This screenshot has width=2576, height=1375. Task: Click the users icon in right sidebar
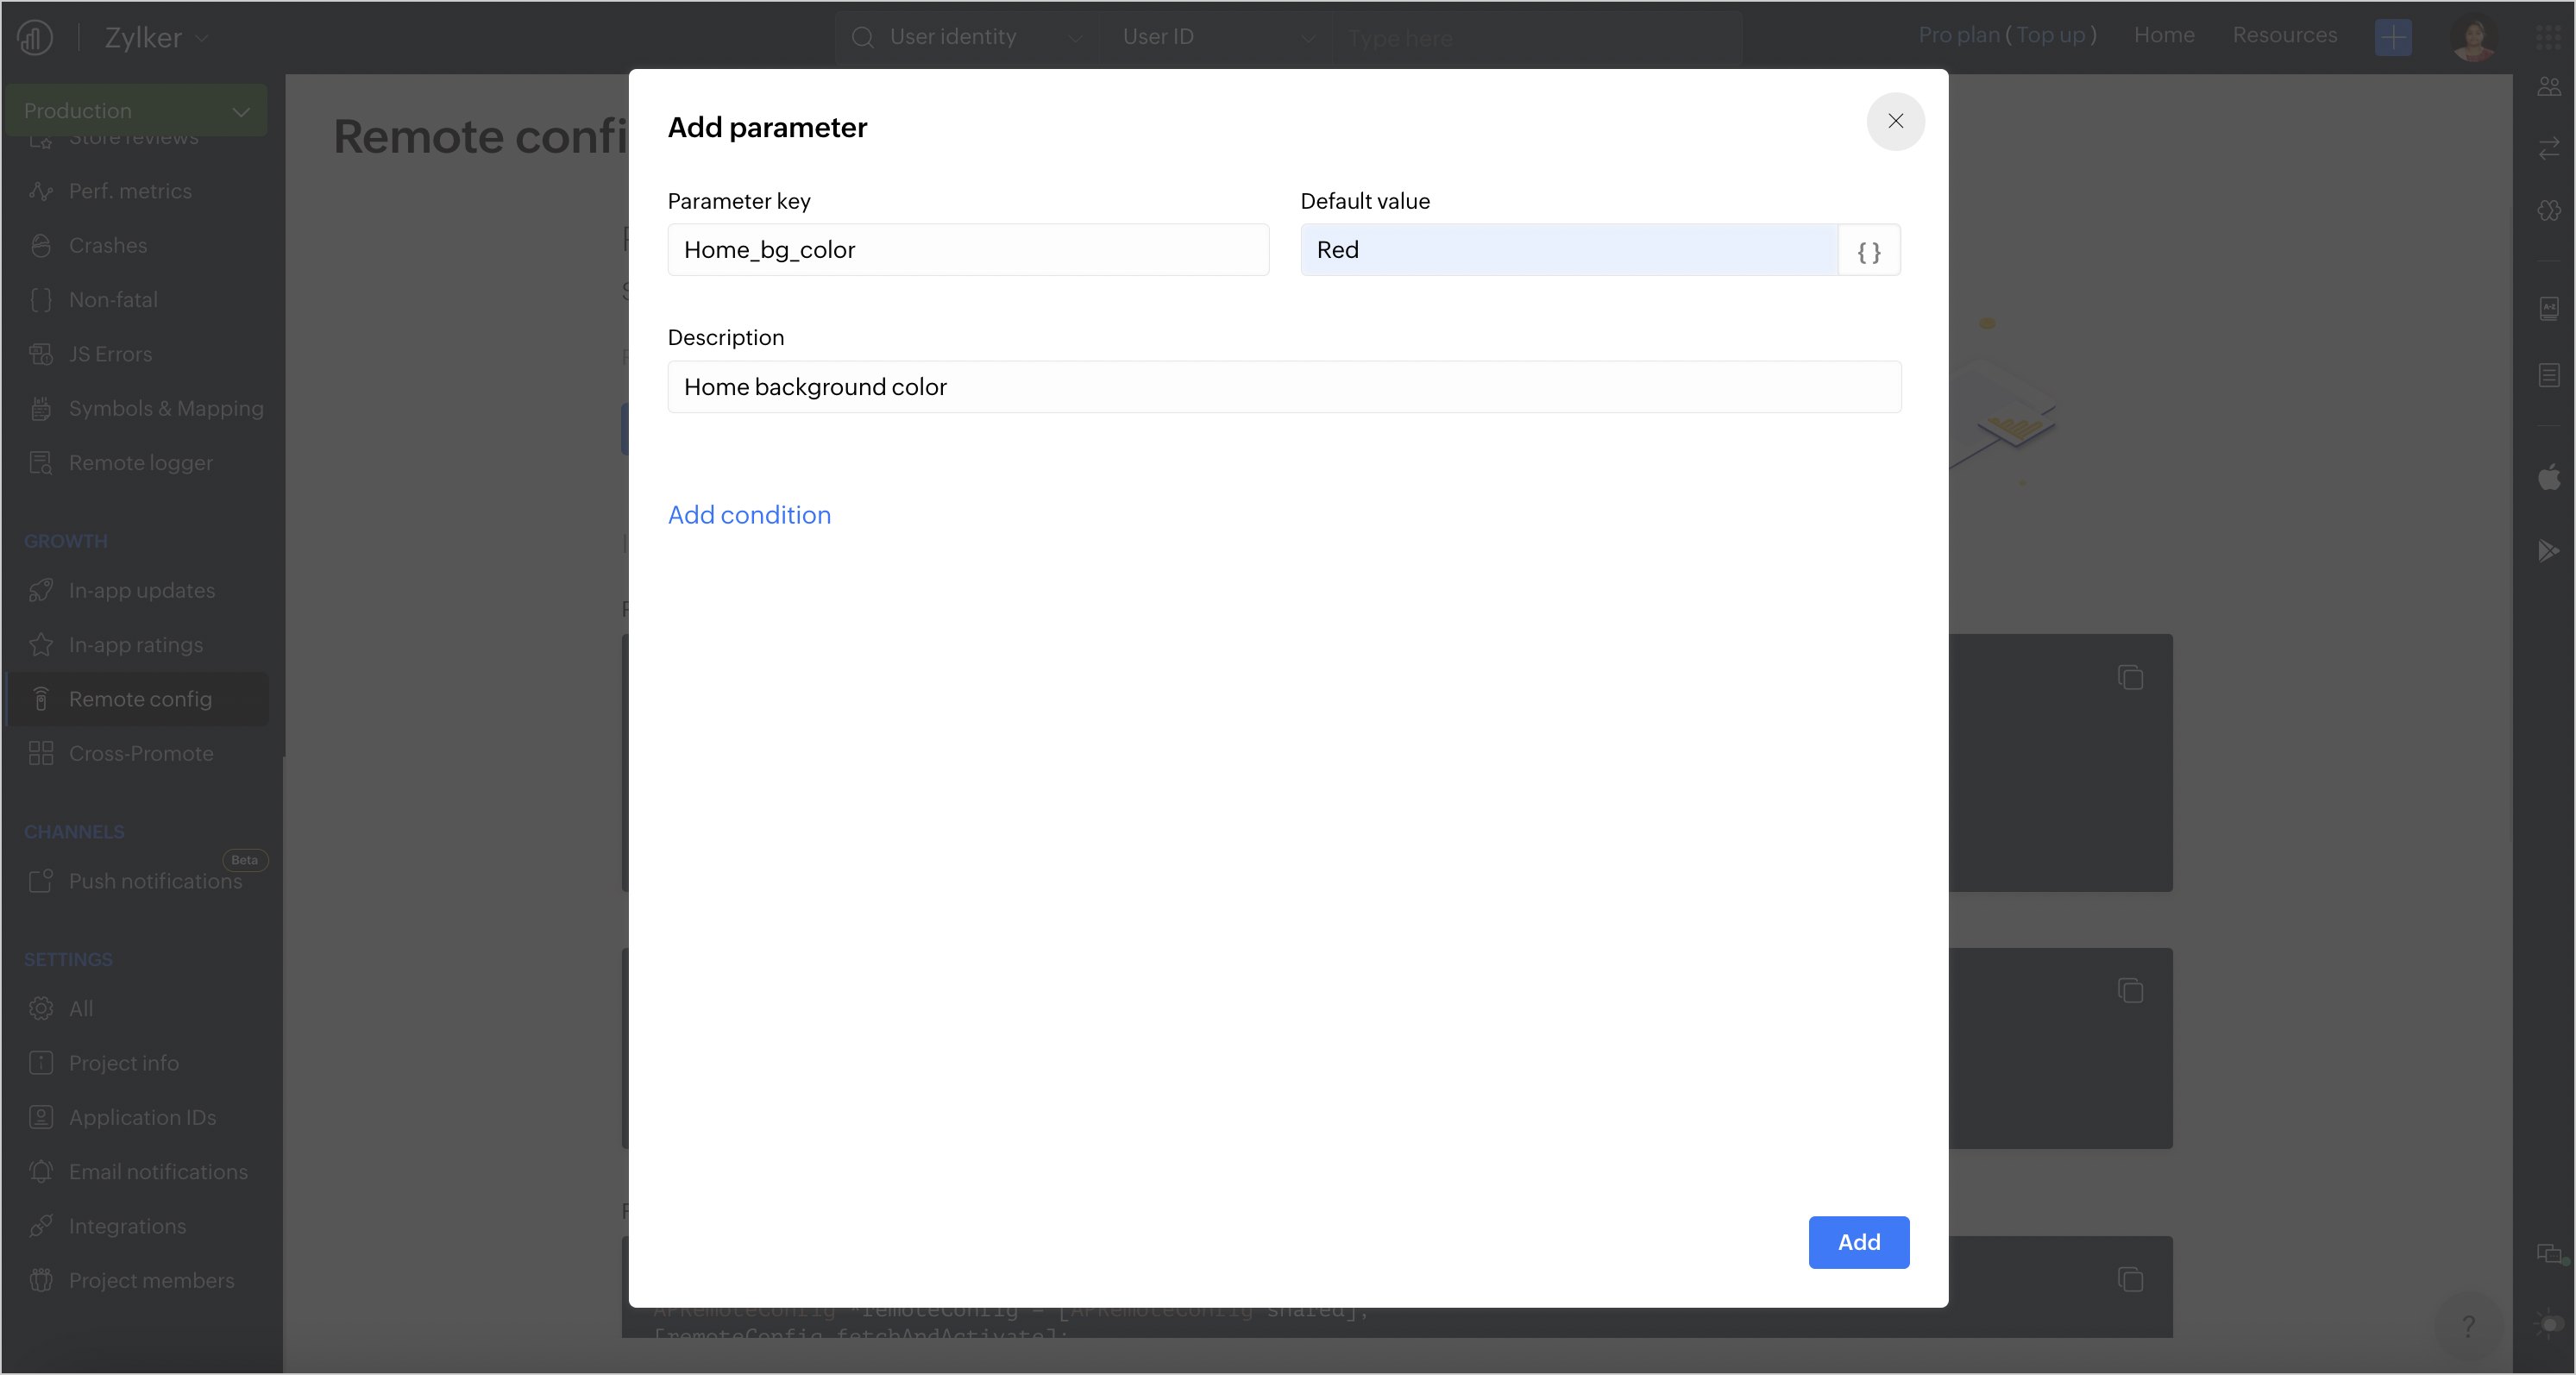coord(2548,87)
